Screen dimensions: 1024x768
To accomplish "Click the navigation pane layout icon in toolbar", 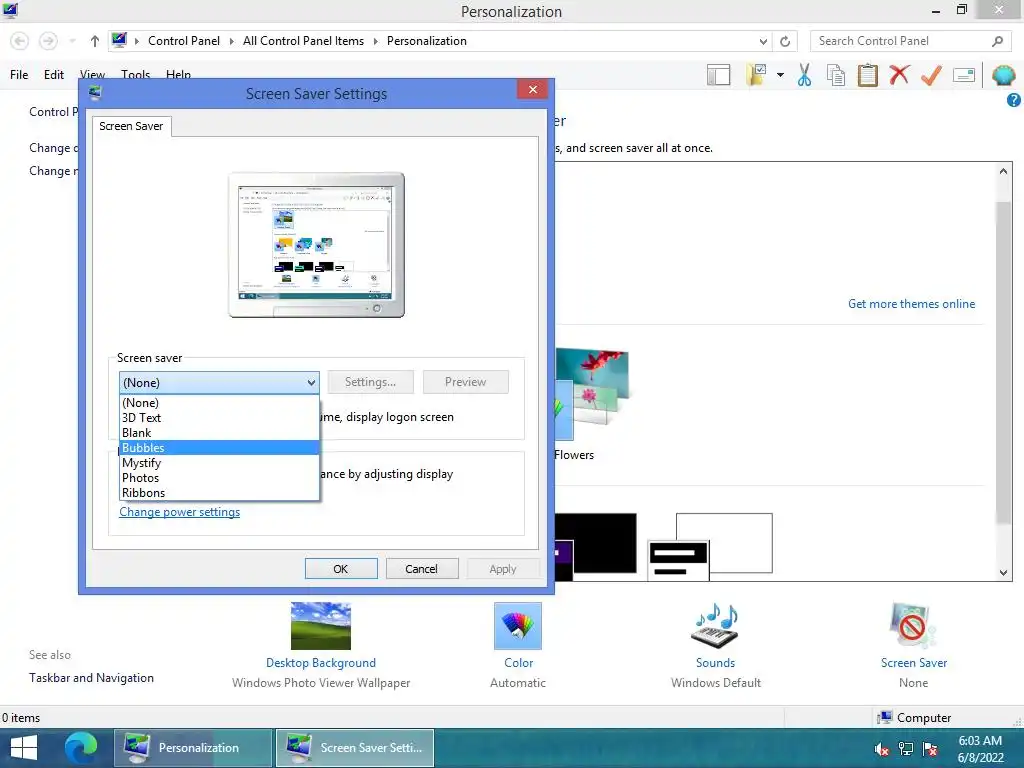I will [718, 75].
